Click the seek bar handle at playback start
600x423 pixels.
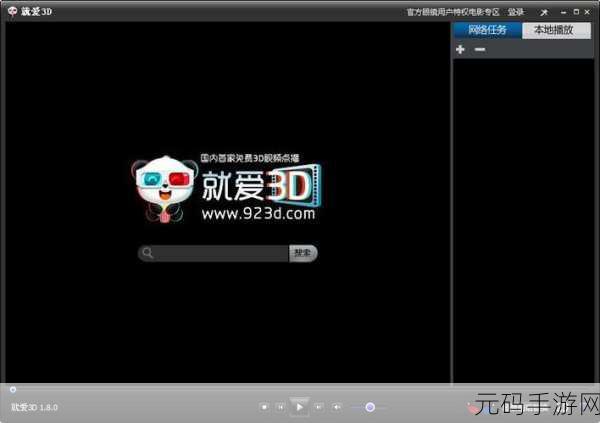[x=13, y=390]
